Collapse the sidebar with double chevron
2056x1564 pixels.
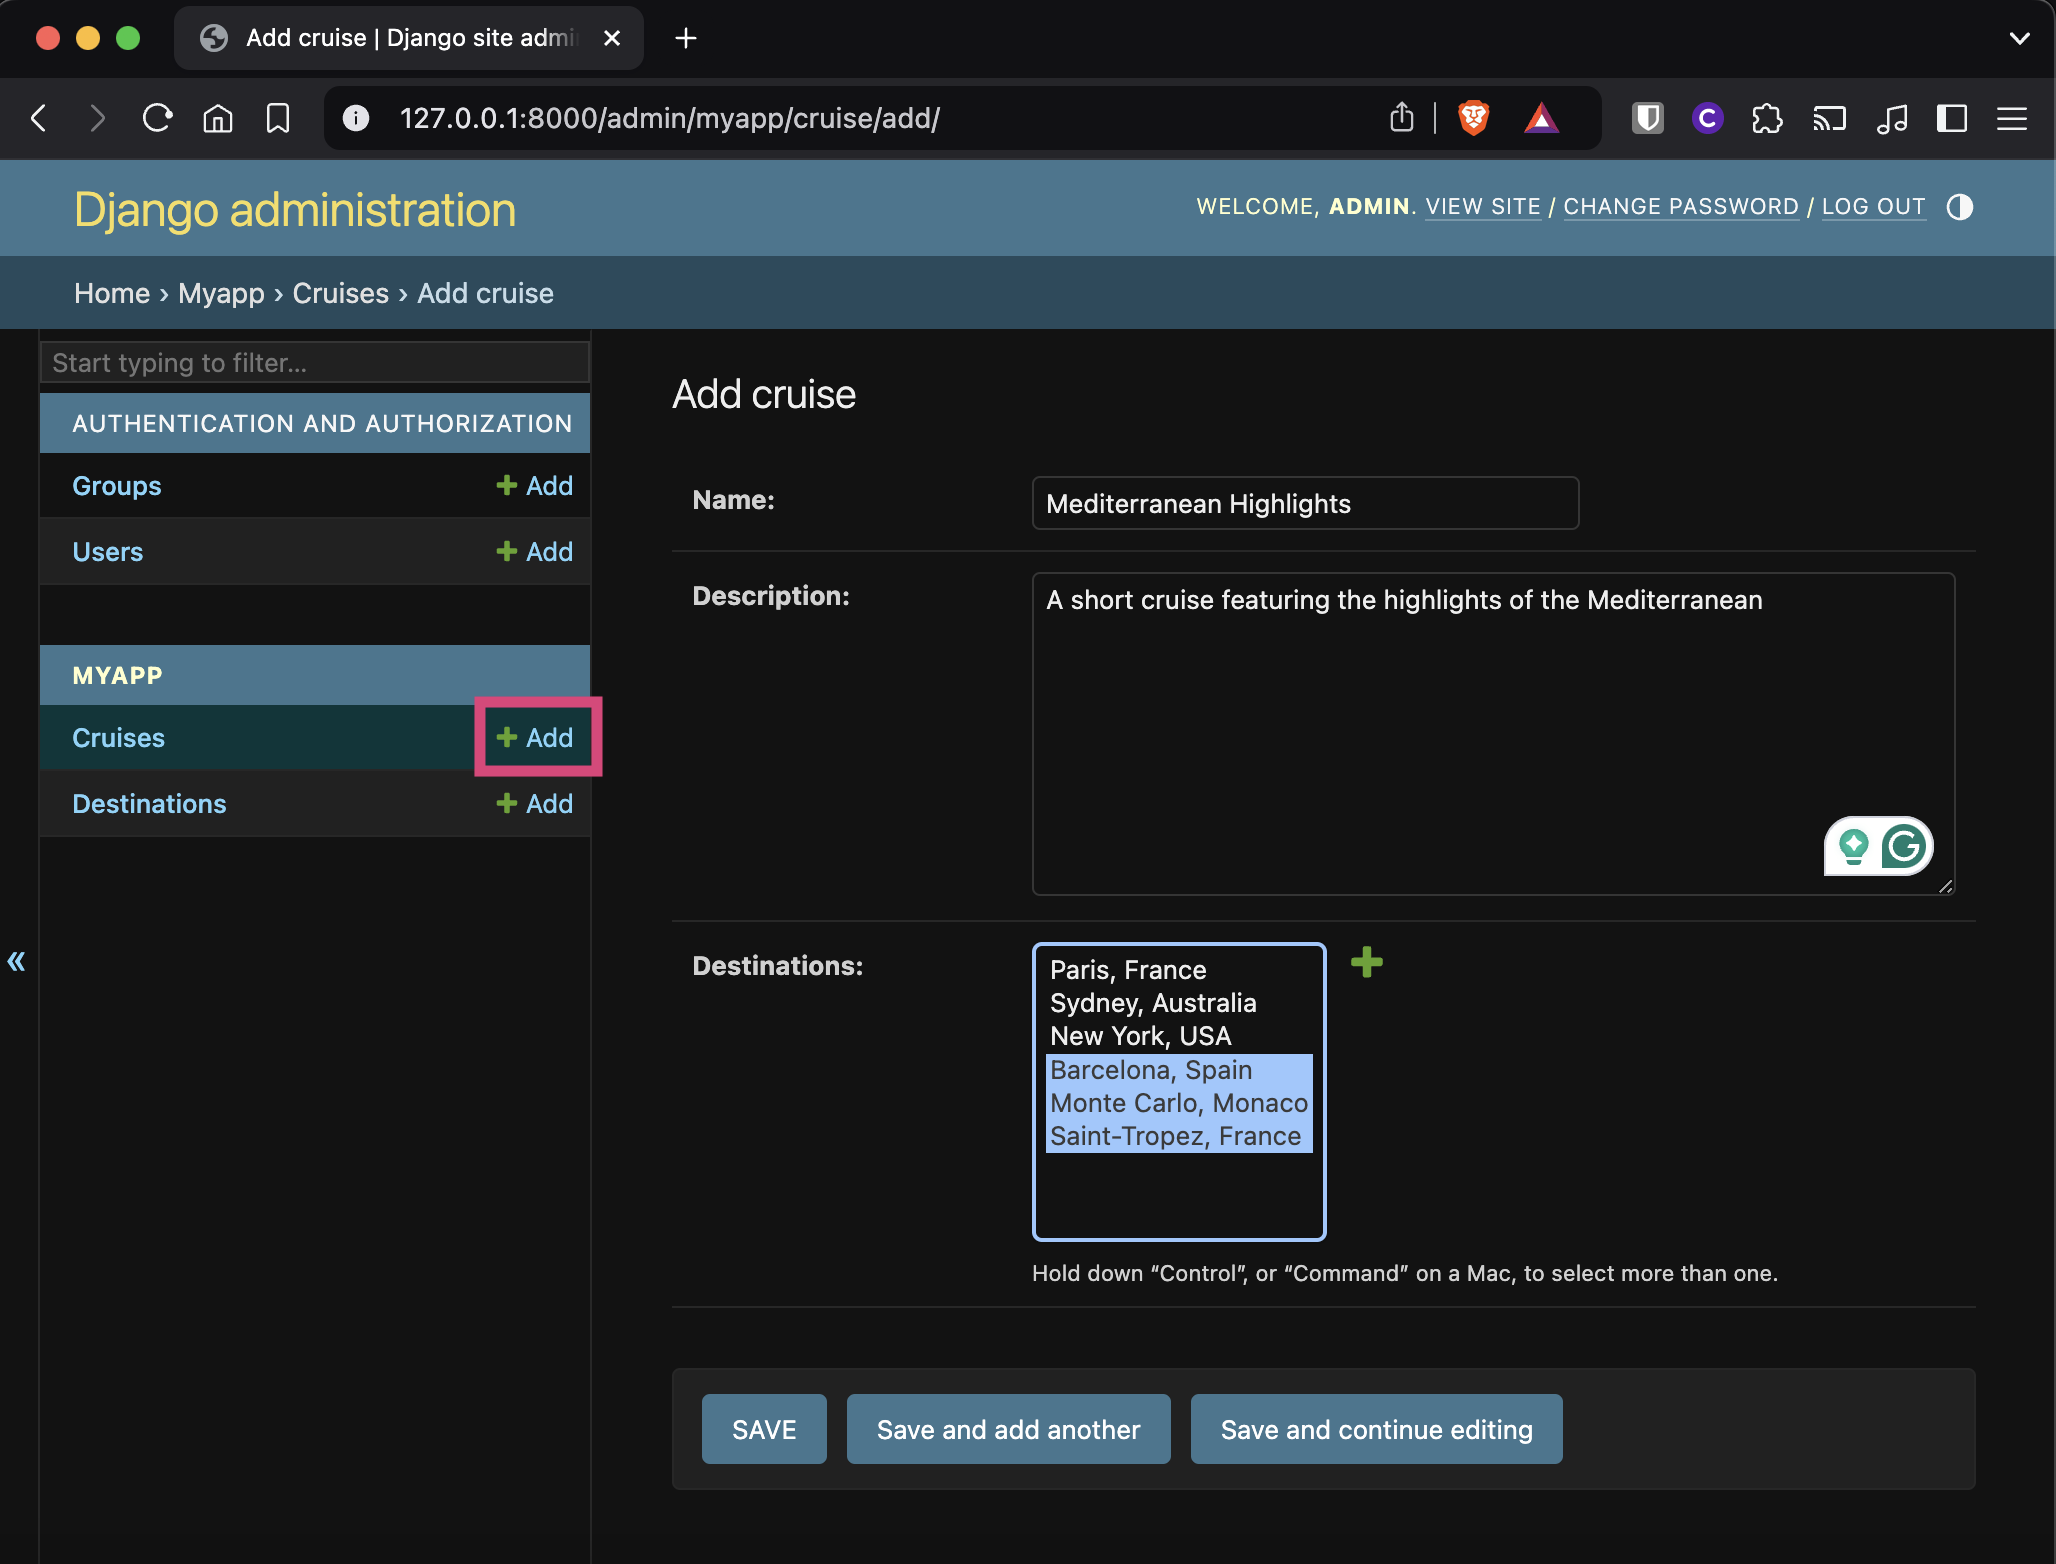click(16, 961)
